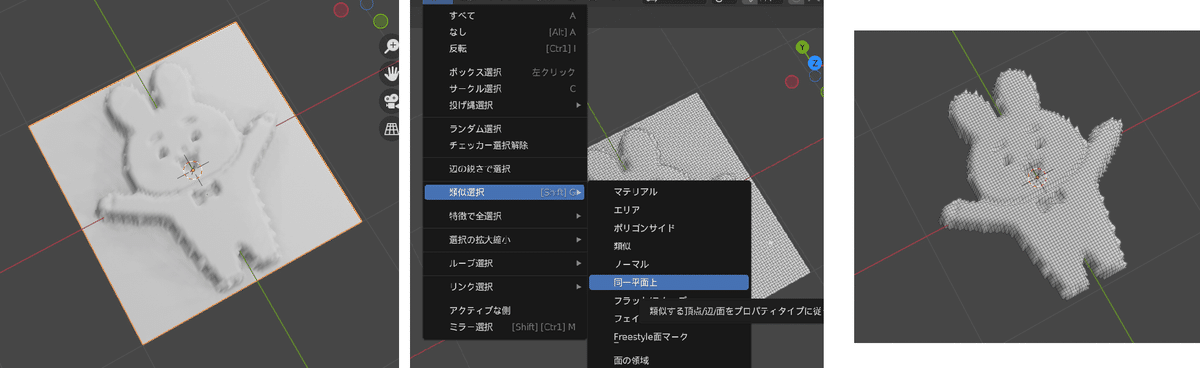Screen dimensions: 1200x368
Task: Expand the 選択の拡大縮小 submenu
Action: [505, 240]
